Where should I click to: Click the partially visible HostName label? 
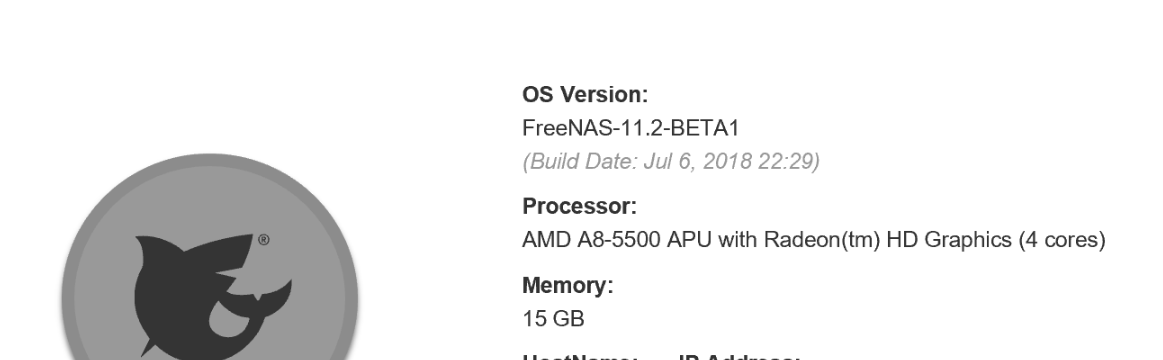pyautogui.click(x=580, y=357)
